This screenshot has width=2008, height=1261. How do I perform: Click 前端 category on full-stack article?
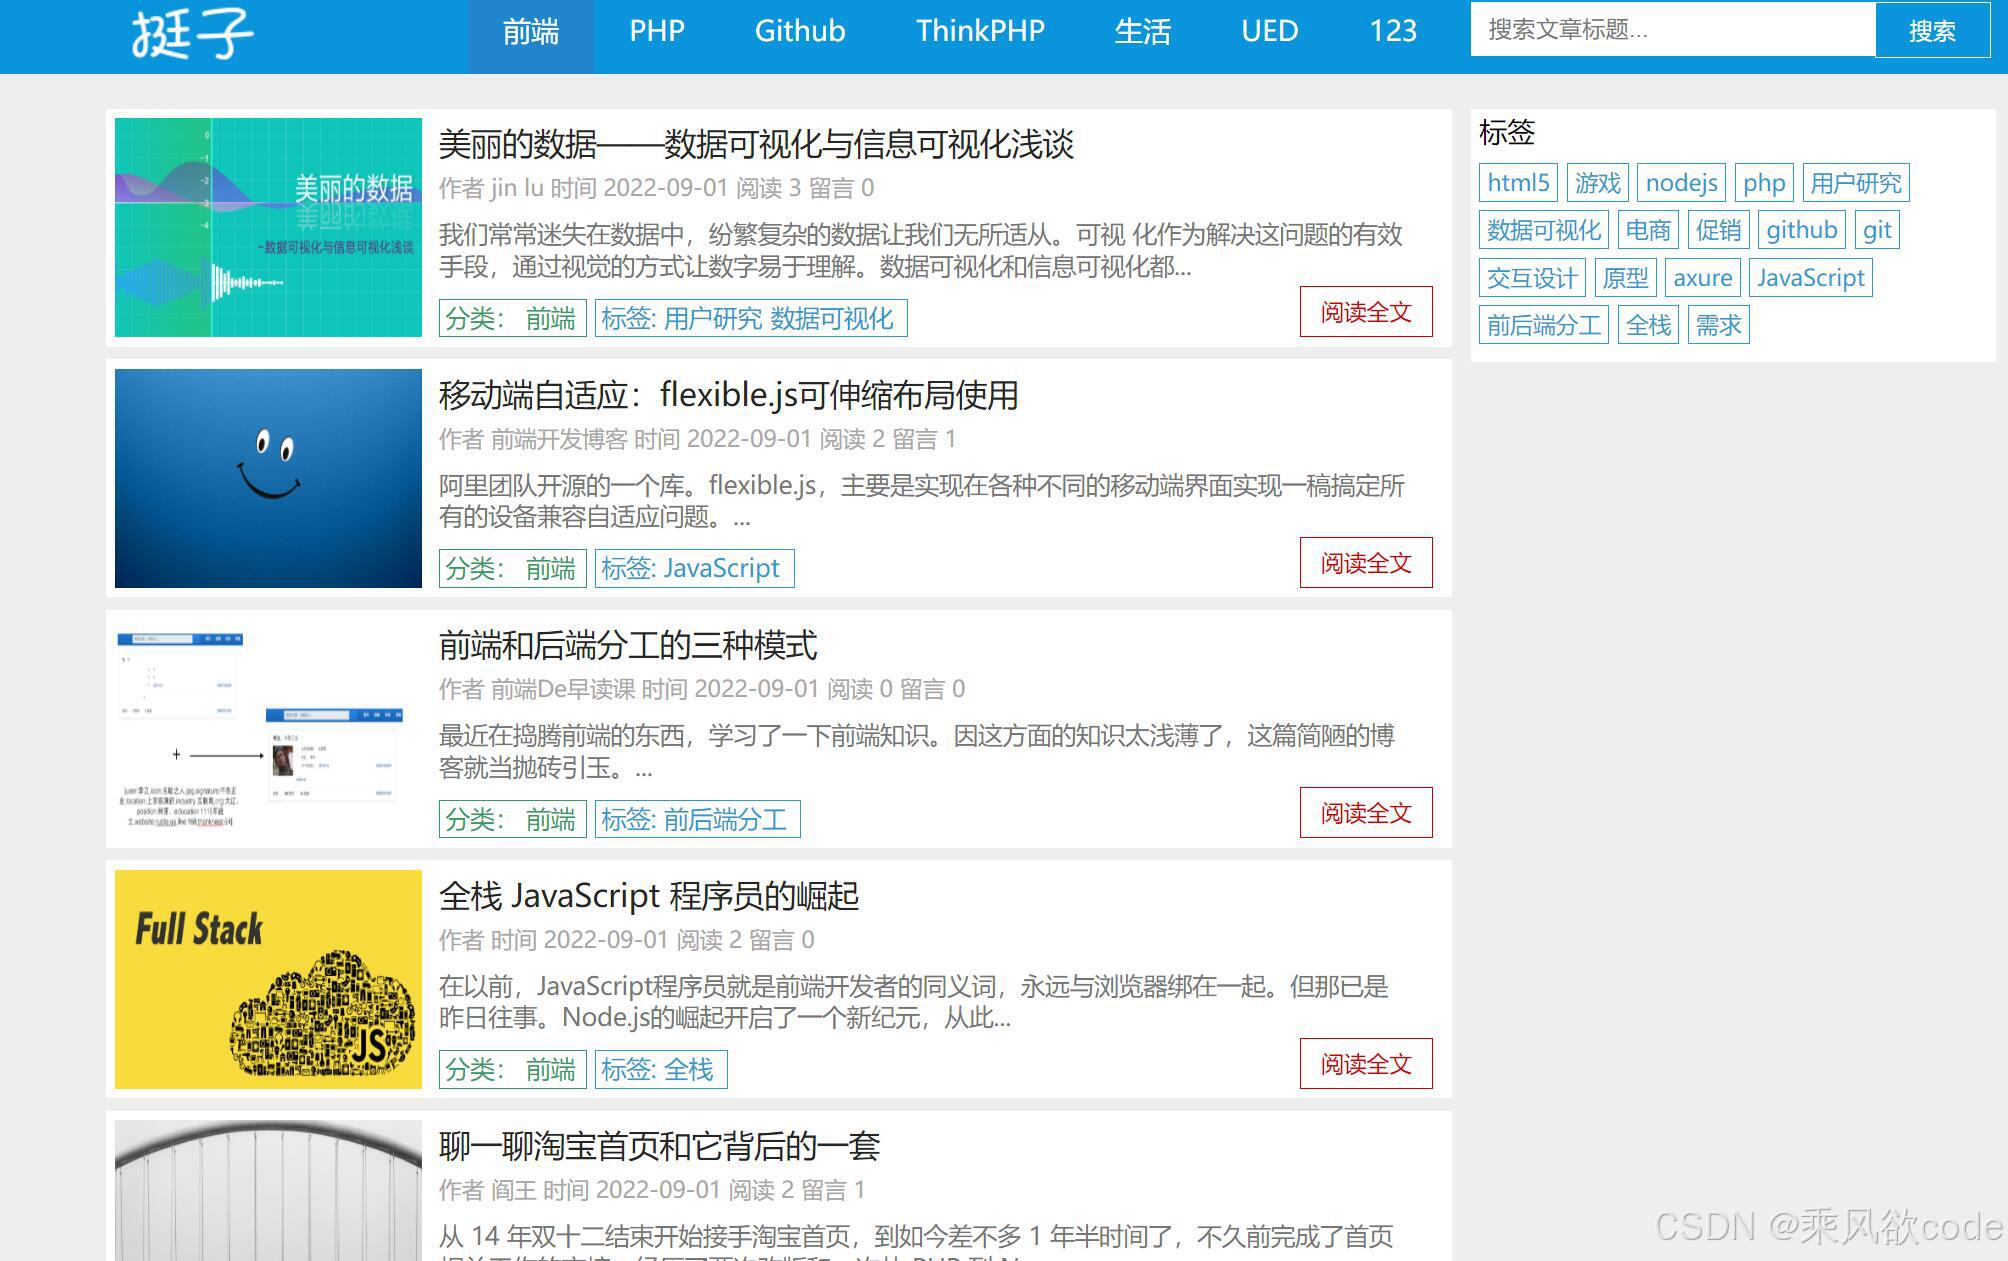coord(549,1069)
